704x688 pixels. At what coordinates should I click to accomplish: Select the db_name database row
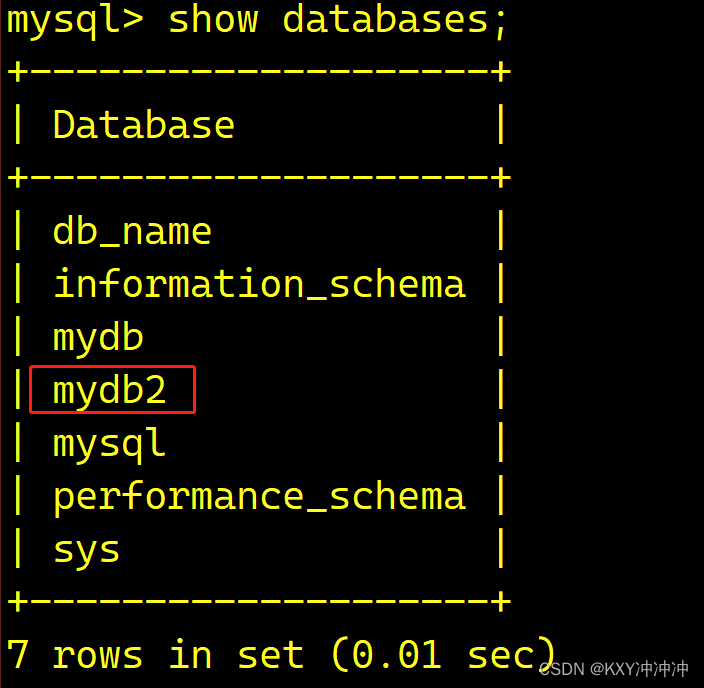point(132,232)
